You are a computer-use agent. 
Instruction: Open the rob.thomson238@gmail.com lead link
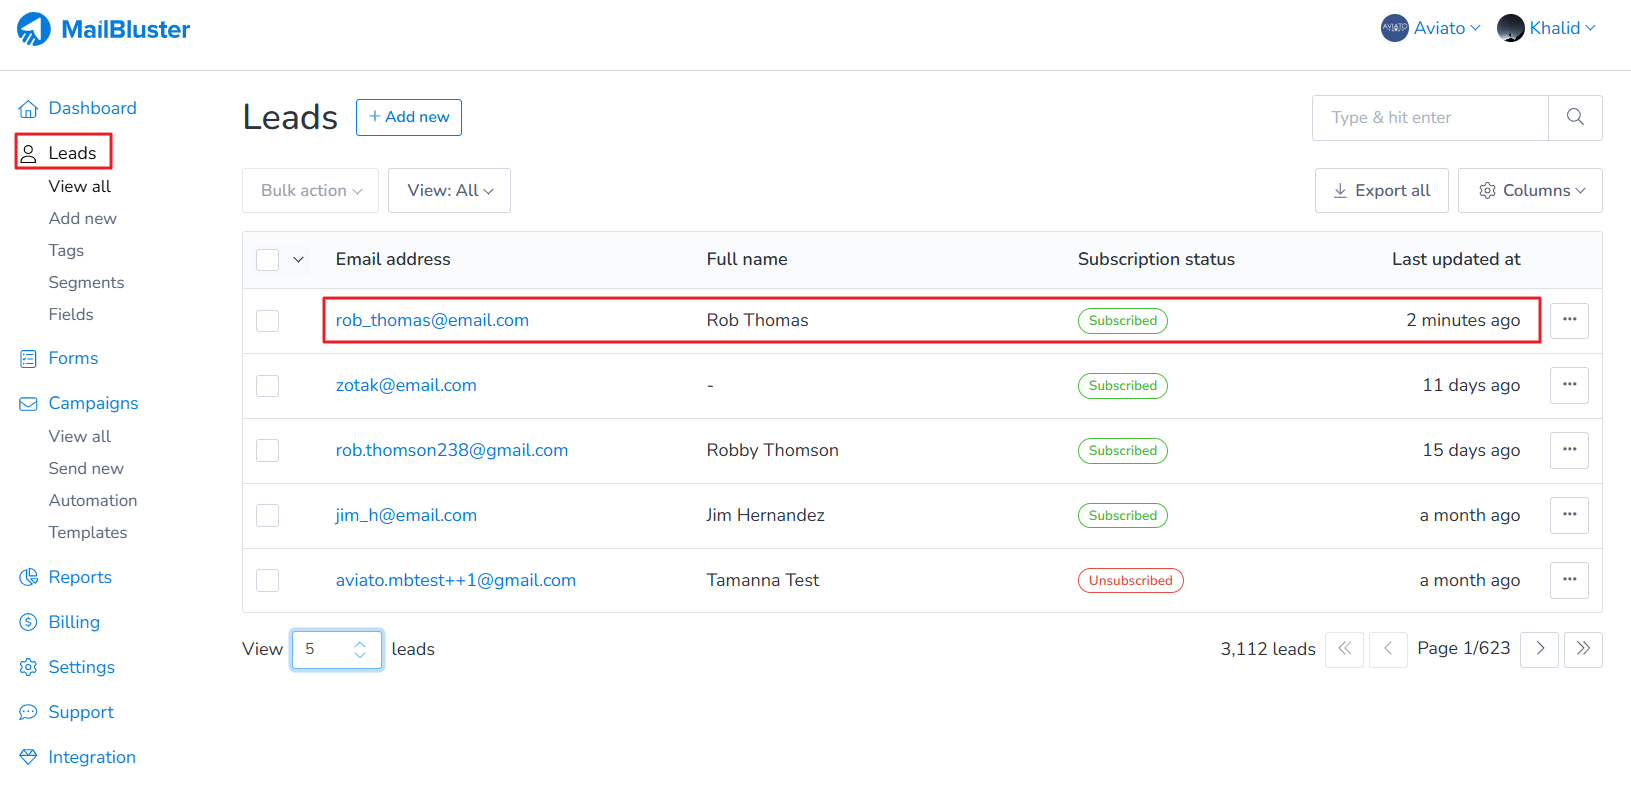click(452, 450)
